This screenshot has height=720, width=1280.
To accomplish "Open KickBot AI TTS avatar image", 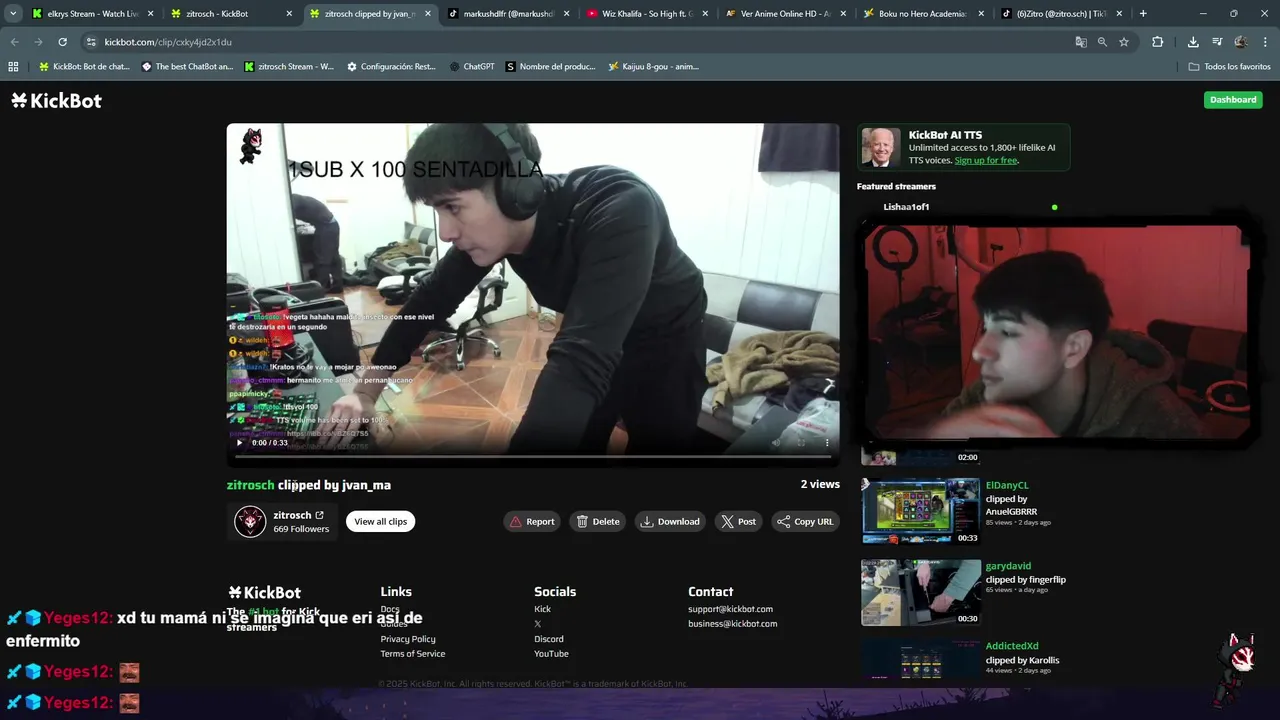I will pyautogui.click(x=881, y=147).
